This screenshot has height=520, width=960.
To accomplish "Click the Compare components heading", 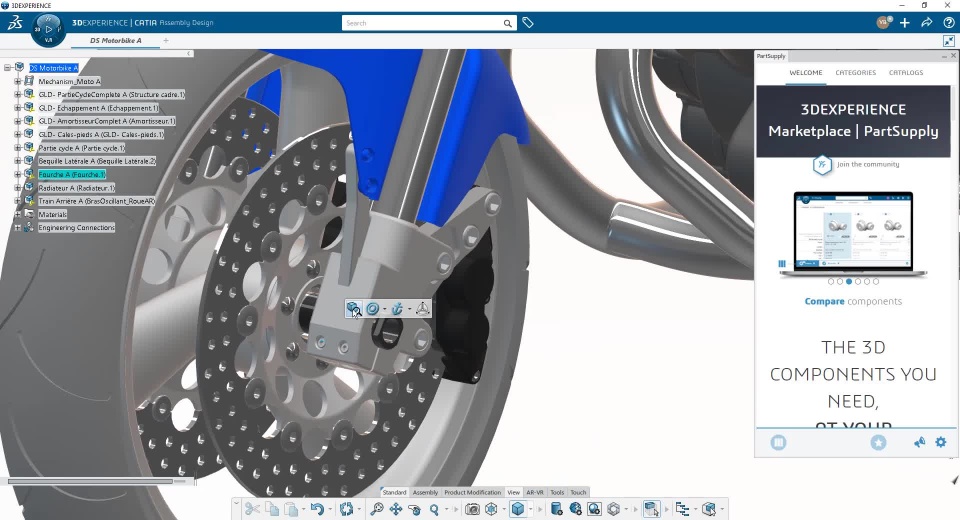I will point(853,301).
